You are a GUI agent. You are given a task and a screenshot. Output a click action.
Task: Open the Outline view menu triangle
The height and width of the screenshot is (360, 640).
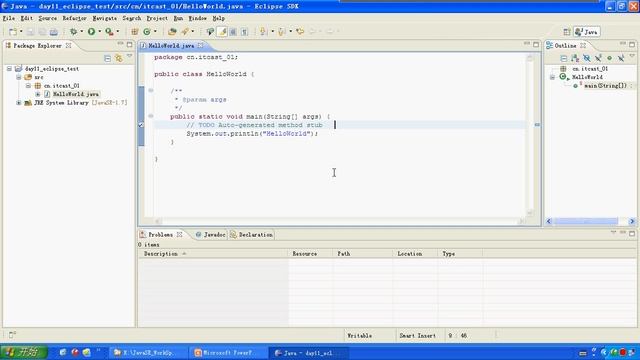pyautogui.click(x=632, y=56)
